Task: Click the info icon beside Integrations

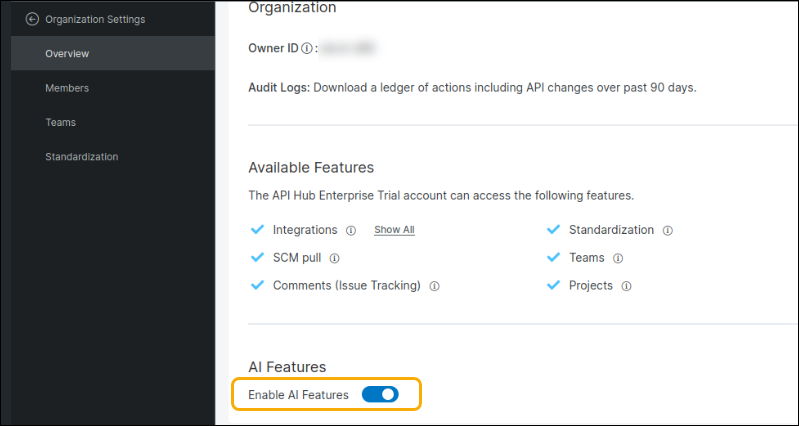Action: point(351,230)
